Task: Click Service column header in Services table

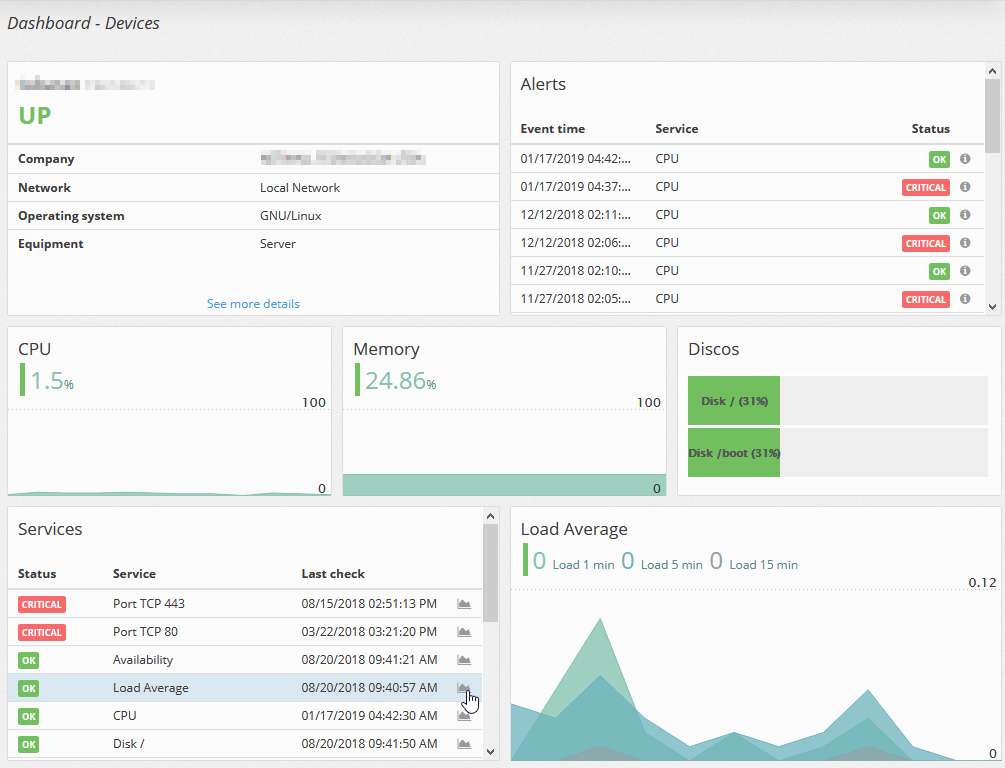Action: tap(134, 574)
